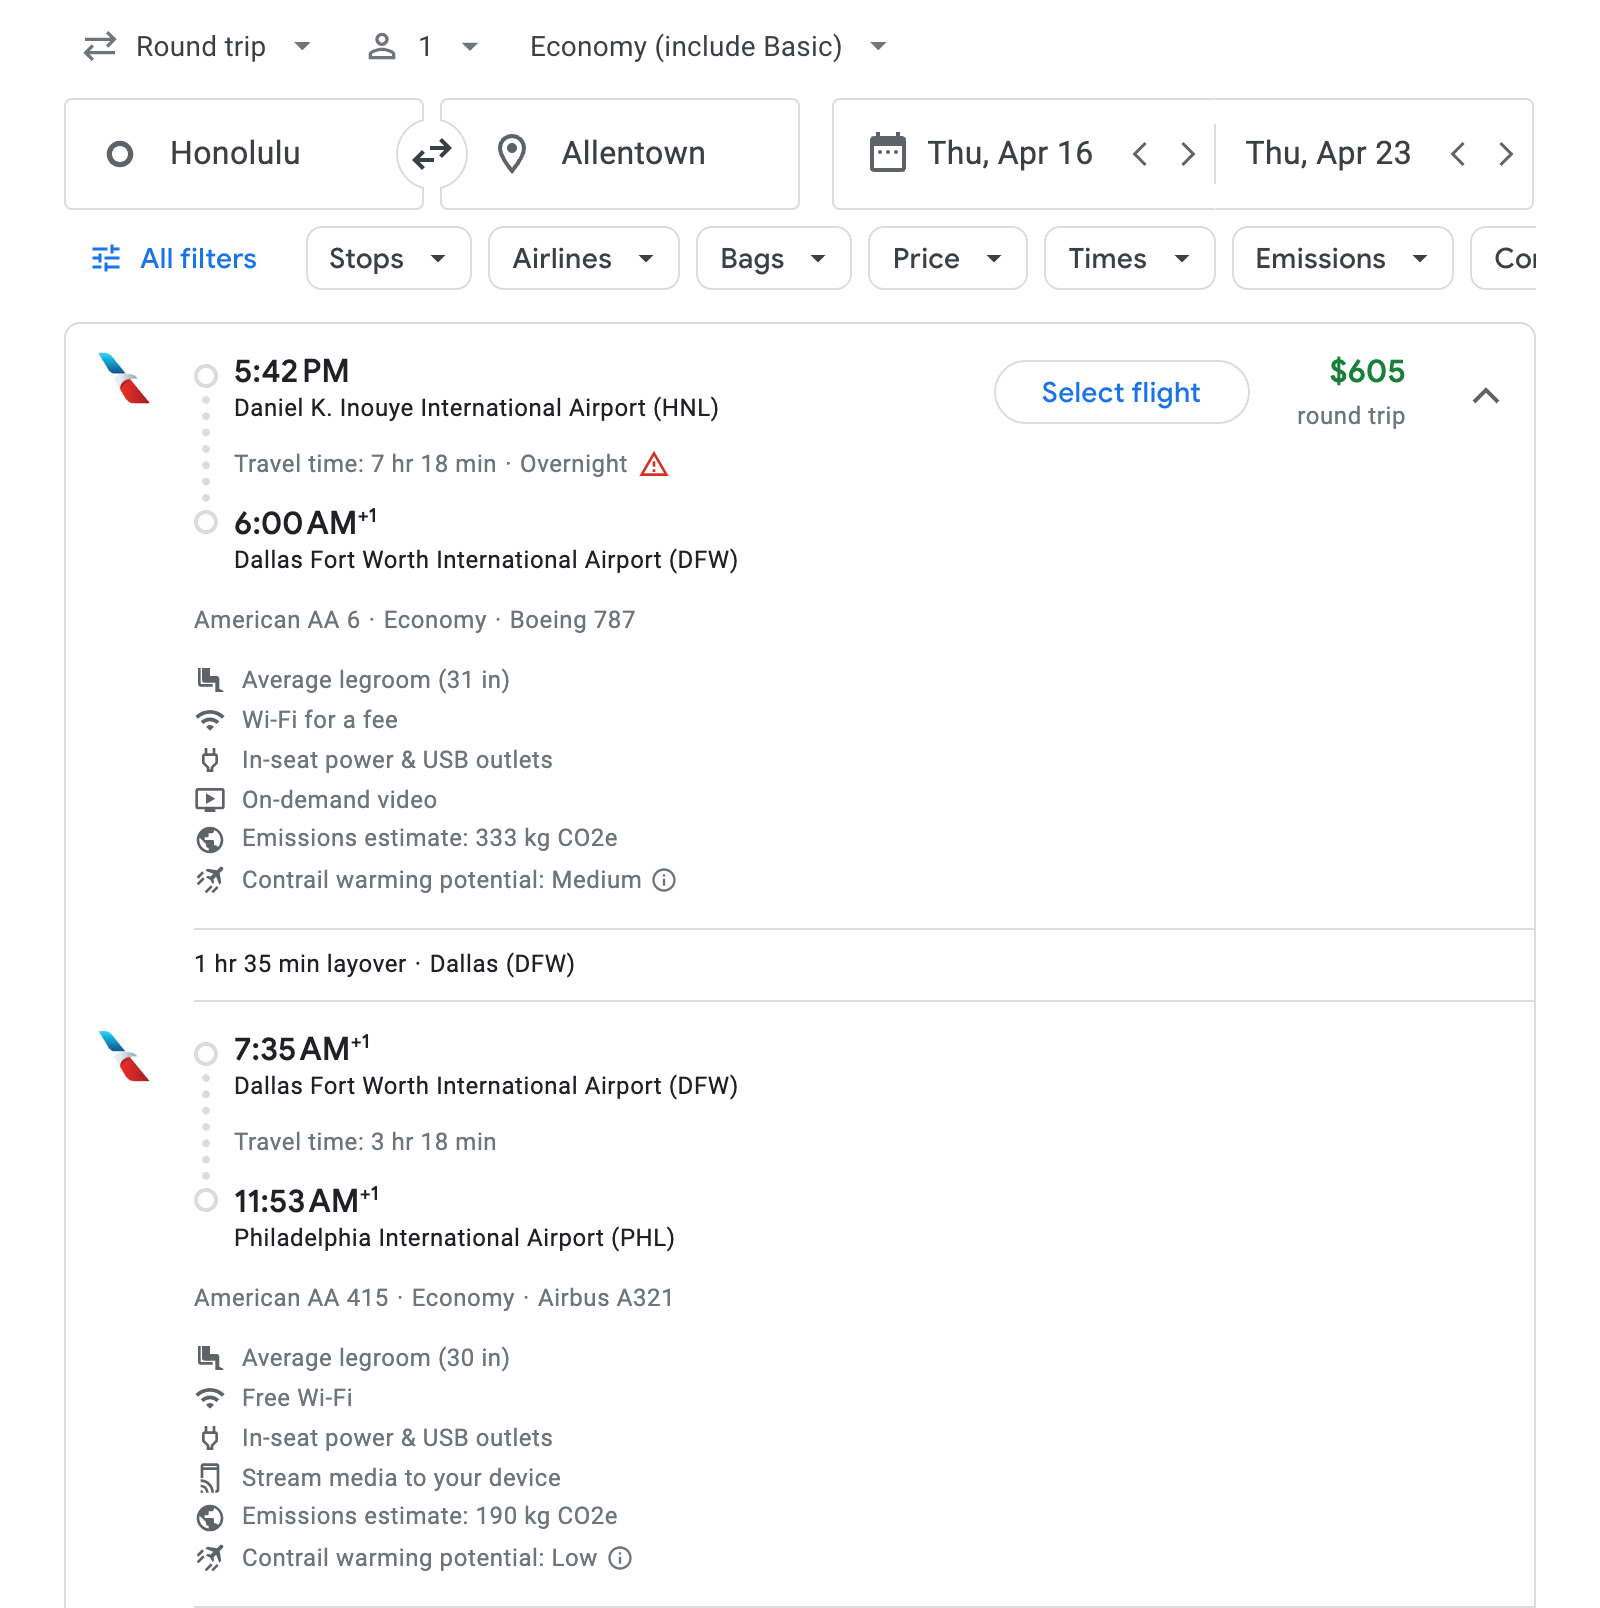Click the swap origin and destination icon
The width and height of the screenshot is (1600, 1608).
(x=432, y=154)
